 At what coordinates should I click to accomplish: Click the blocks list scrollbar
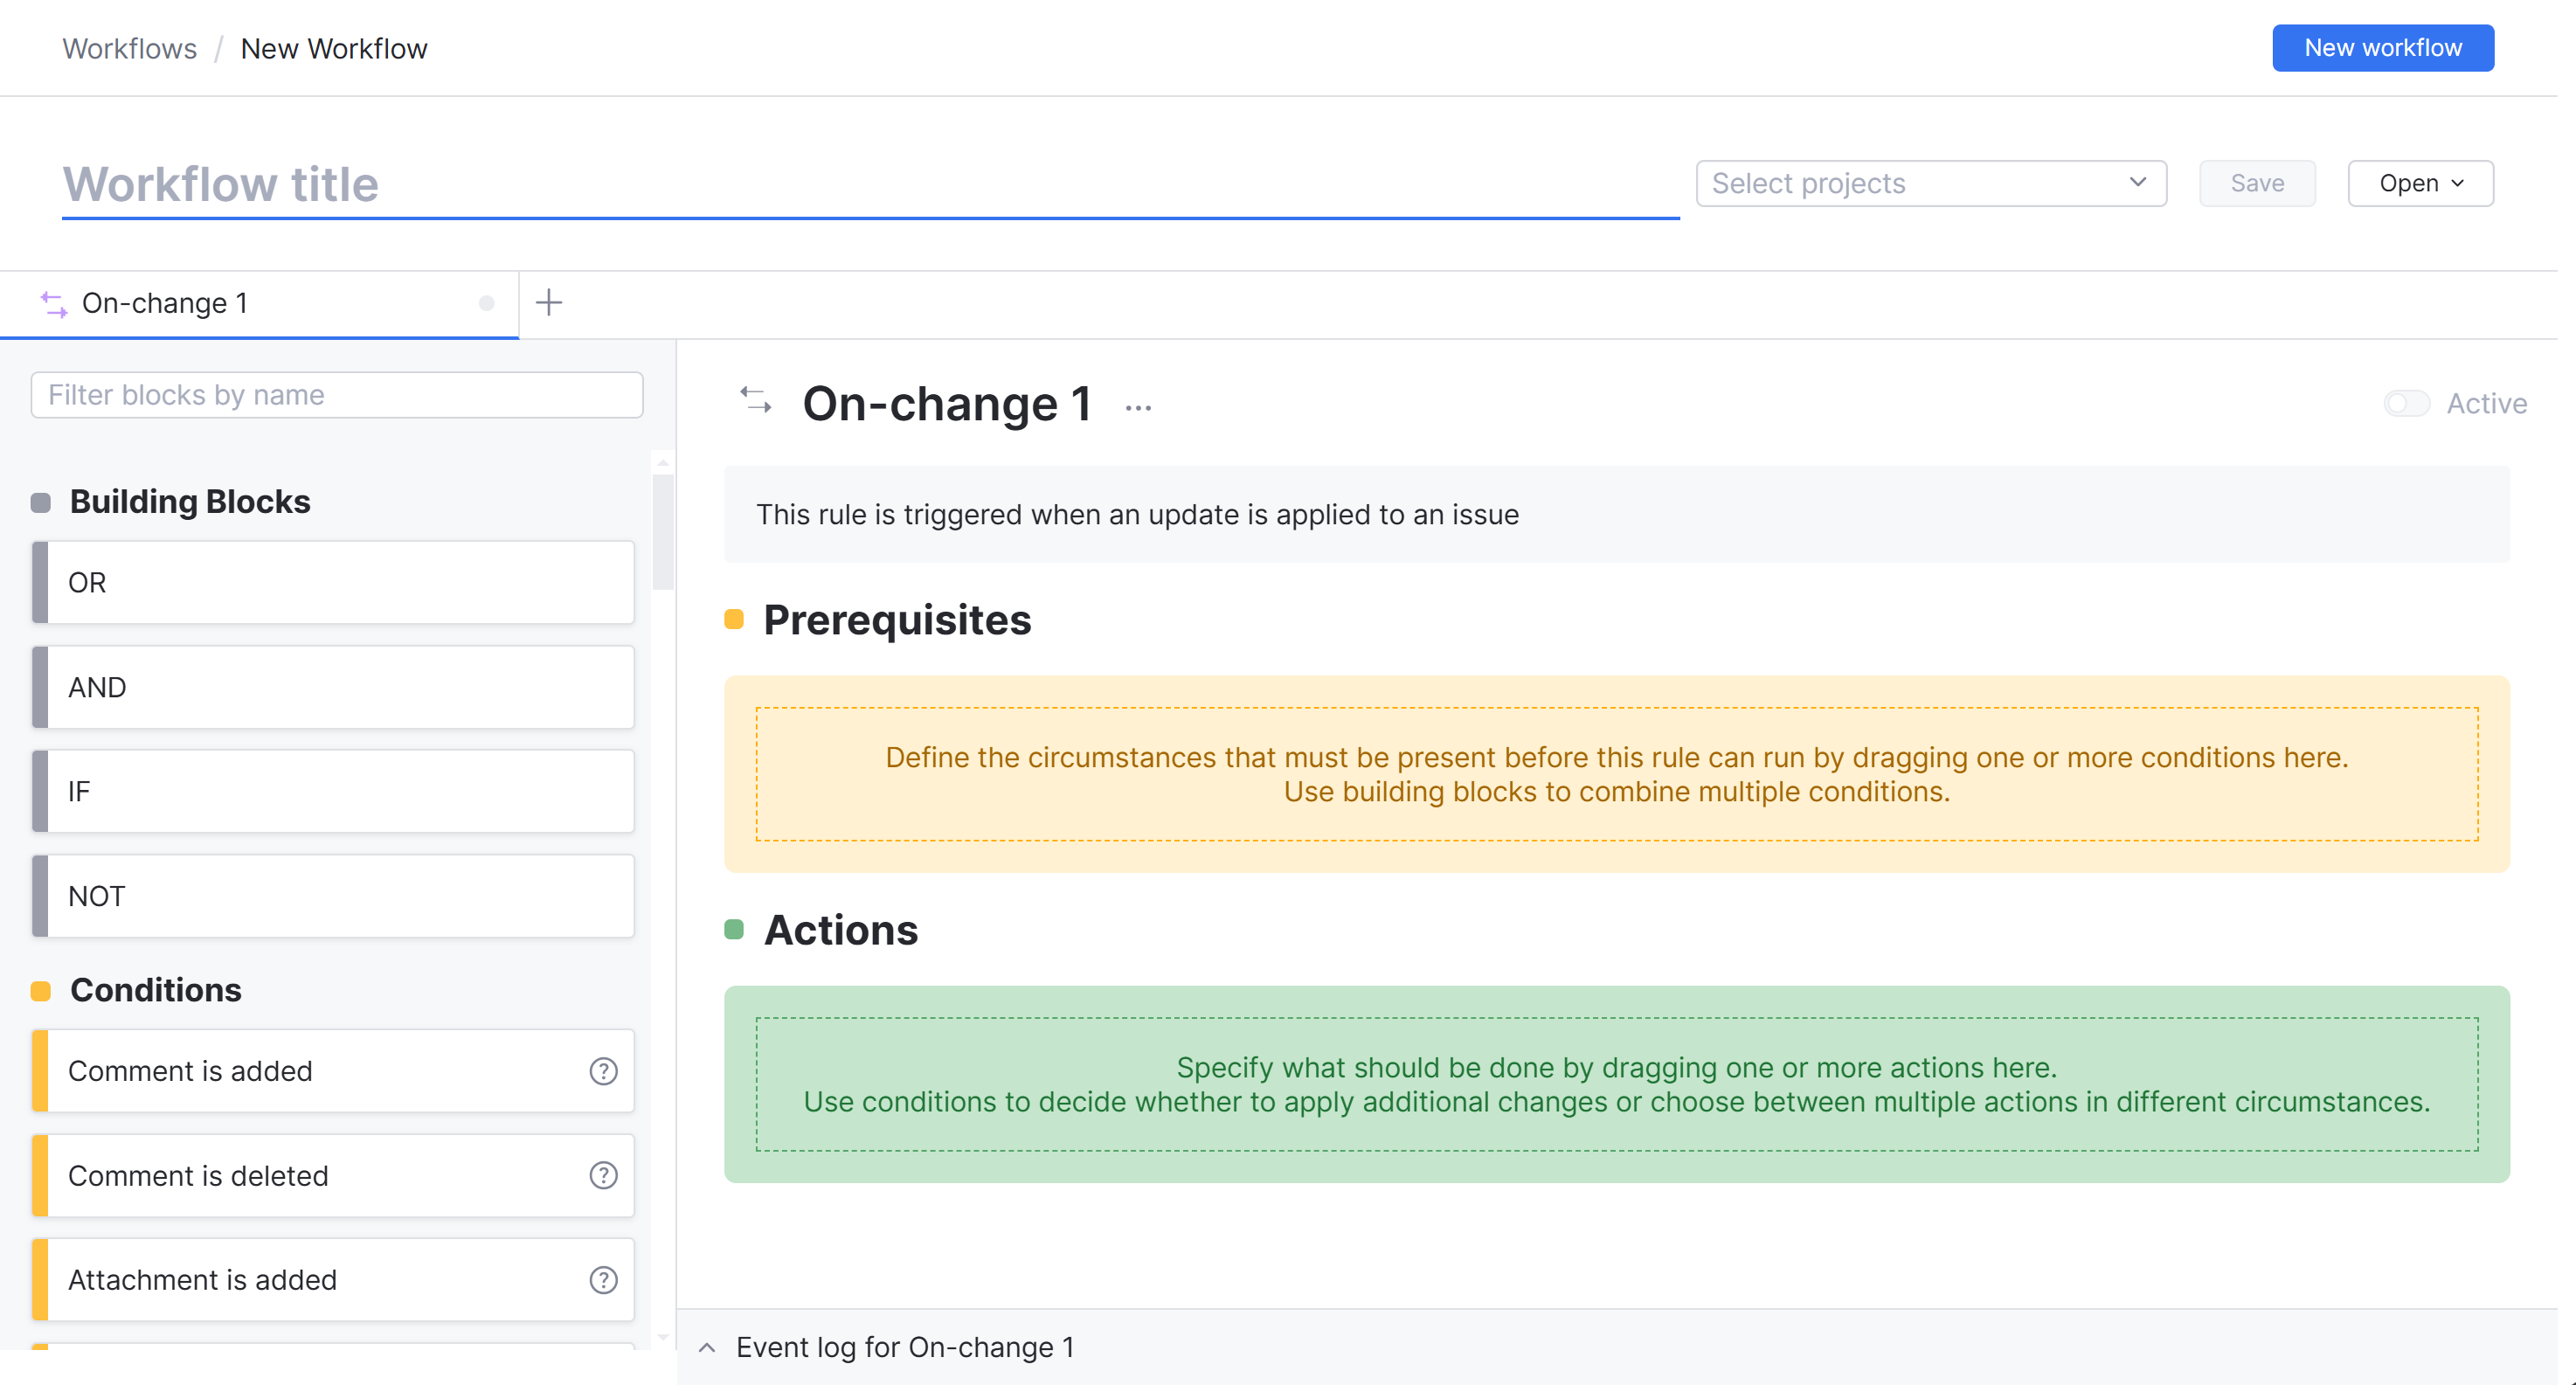(662, 532)
